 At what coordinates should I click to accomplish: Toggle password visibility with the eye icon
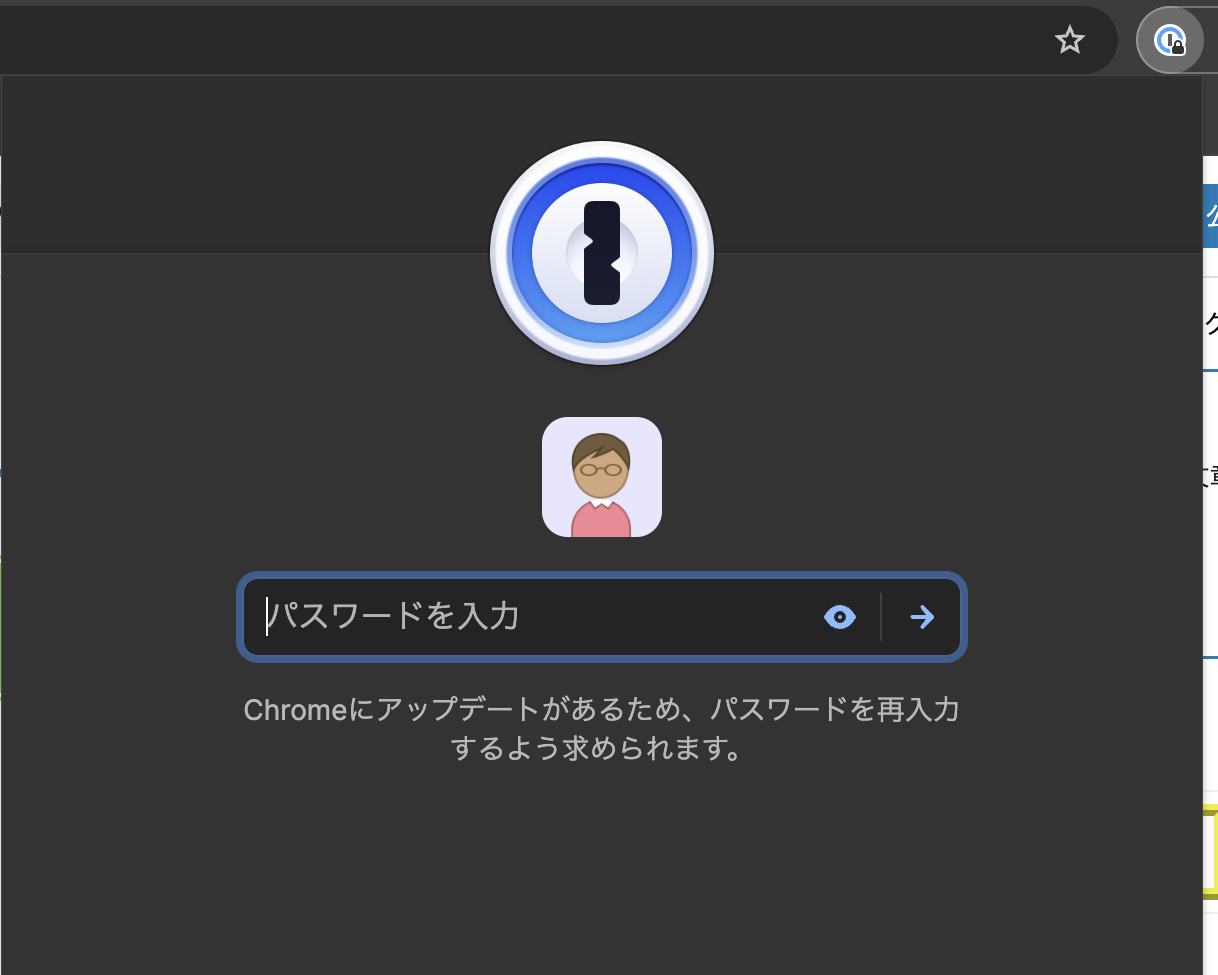pos(840,617)
